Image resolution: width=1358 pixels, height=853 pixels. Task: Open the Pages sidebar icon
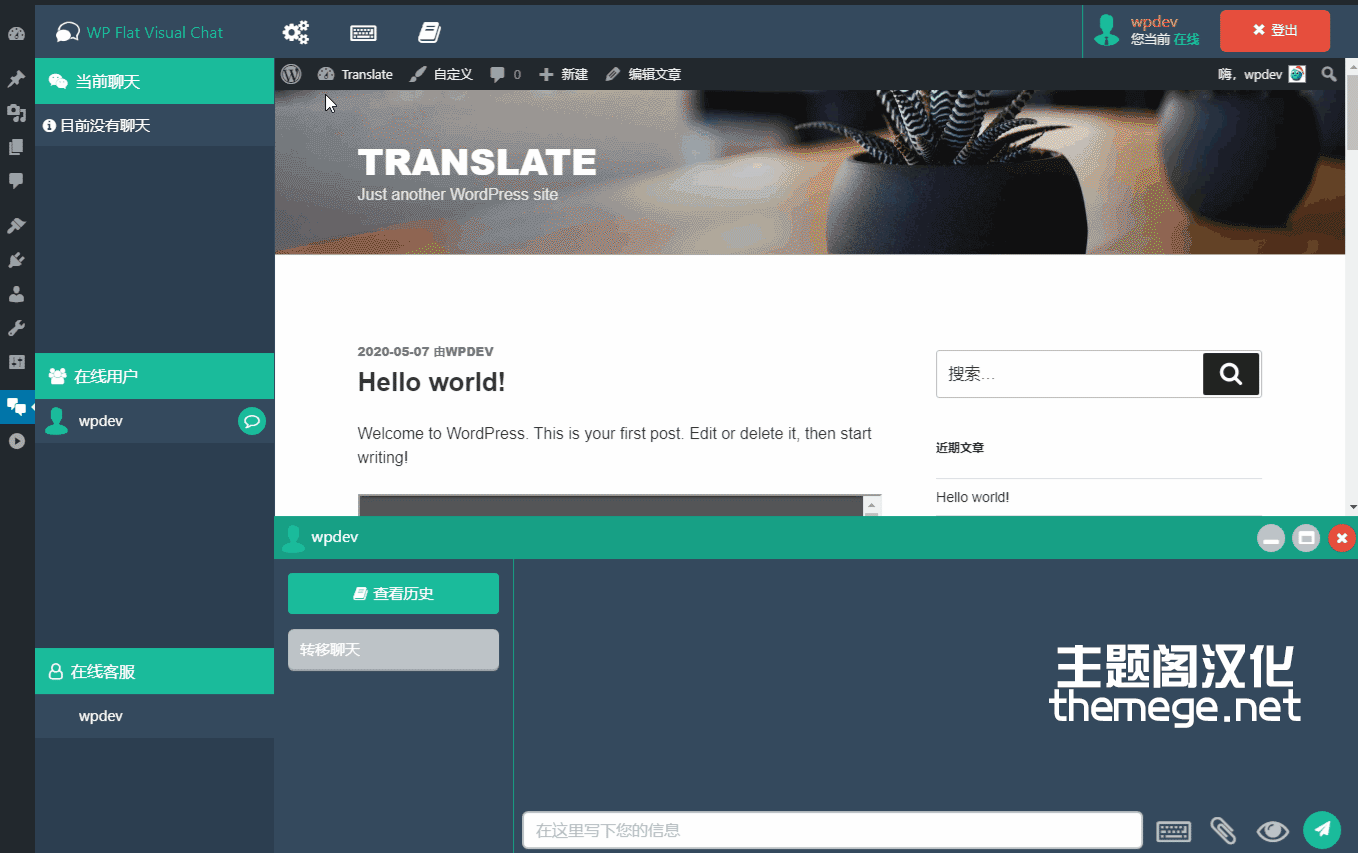tap(16, 147)
